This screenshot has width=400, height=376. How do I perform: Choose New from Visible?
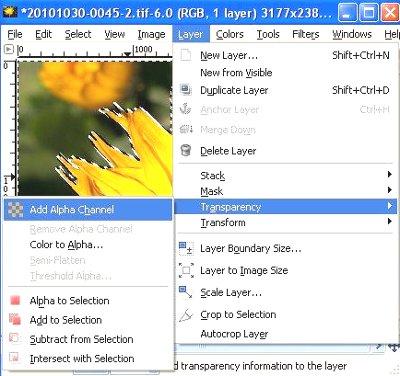[286, 72]
